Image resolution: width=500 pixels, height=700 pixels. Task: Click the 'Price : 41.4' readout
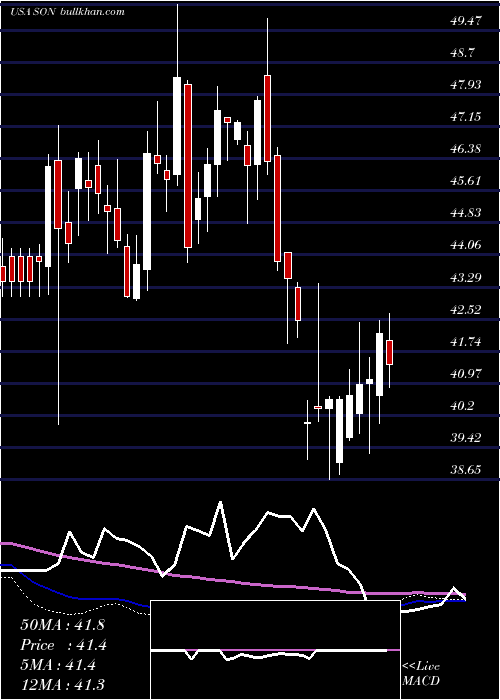point(63,644)
